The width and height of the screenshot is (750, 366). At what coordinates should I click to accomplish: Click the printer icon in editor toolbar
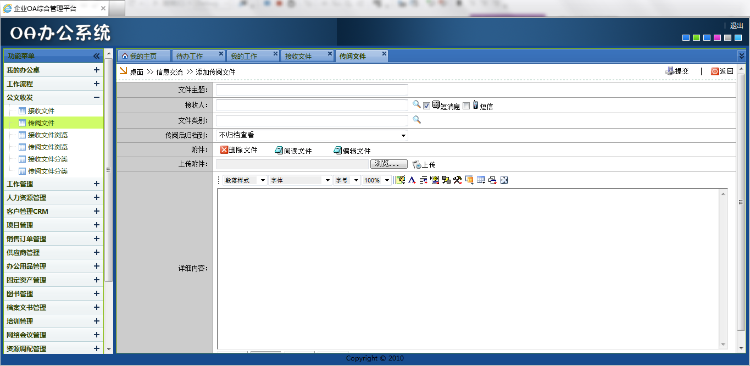pyautogui.click(x=492, y=180)
